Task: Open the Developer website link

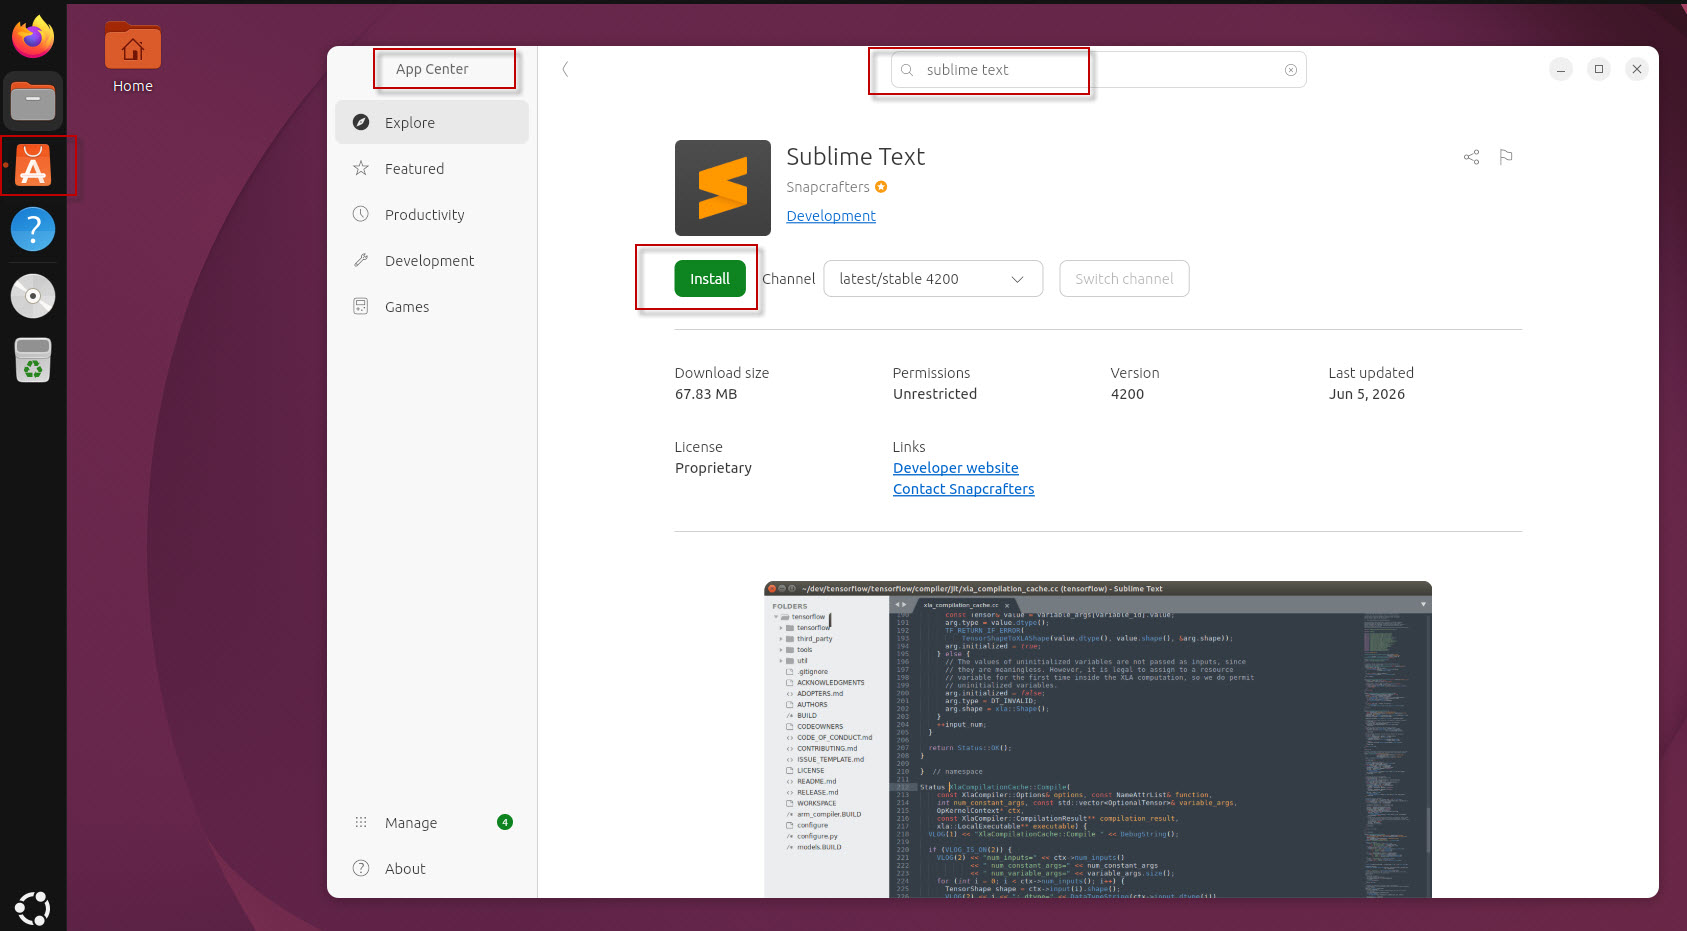Action: tap(956, 468)
